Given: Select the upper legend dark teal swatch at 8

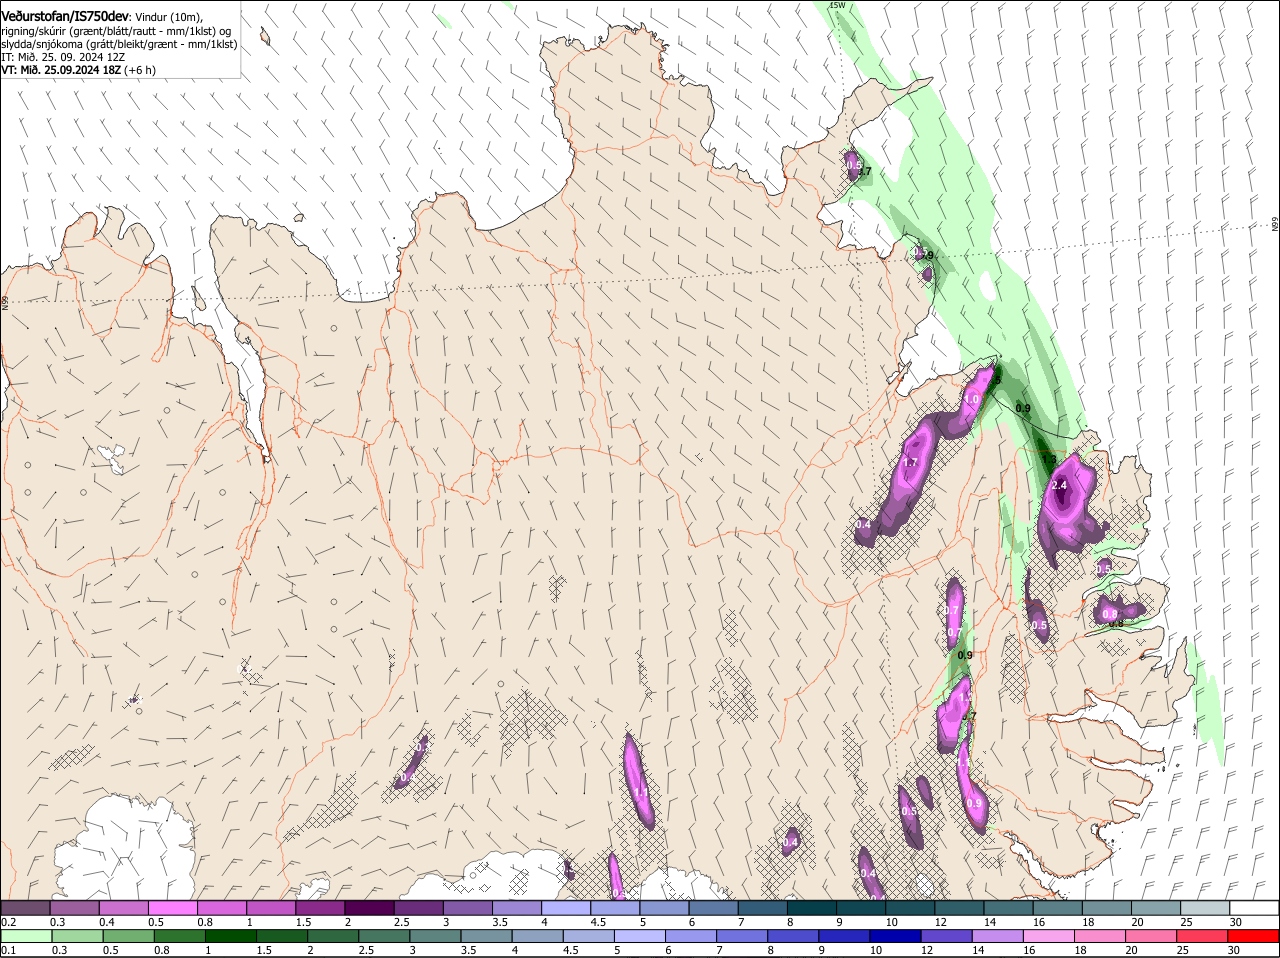Looking at the screenshot, I should (813, 907).
